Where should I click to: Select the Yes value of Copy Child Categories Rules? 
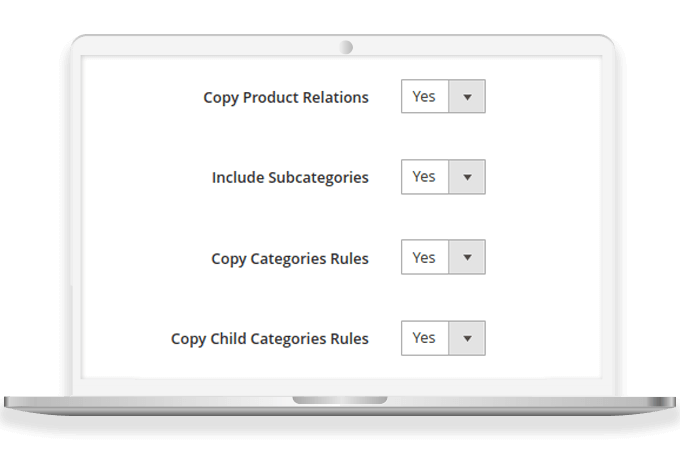(425, 338)
